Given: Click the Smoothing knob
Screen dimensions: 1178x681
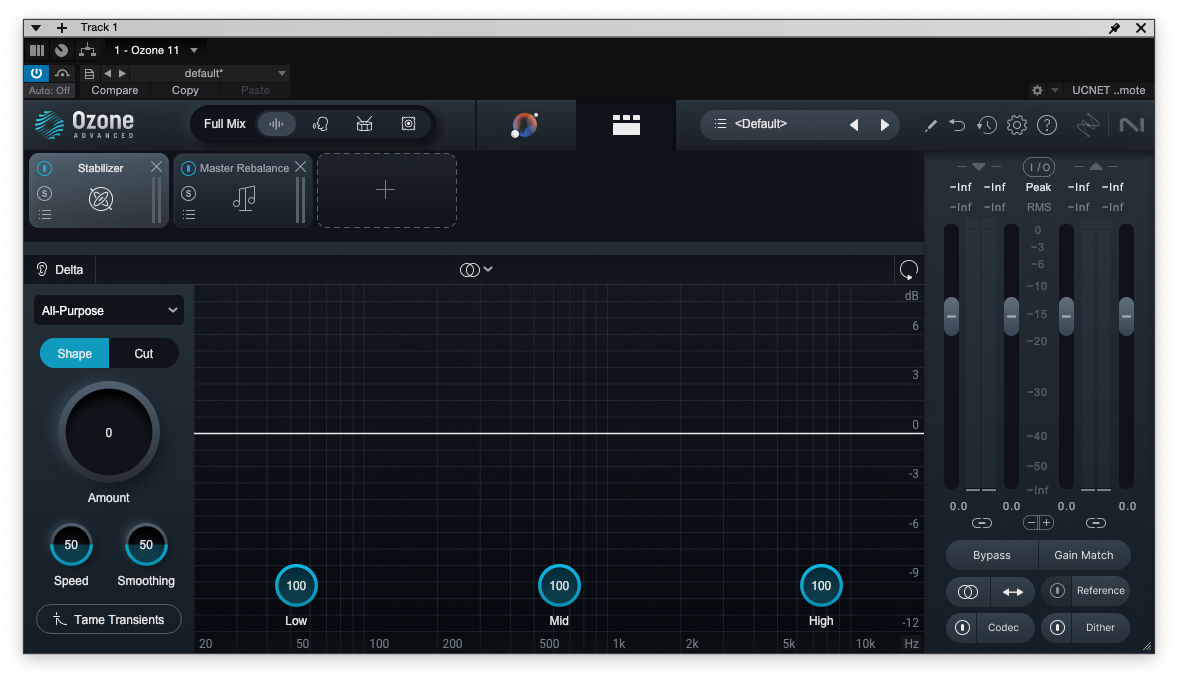Looking at the screenshot, I should pyautogui.click(x=146, y=545).
